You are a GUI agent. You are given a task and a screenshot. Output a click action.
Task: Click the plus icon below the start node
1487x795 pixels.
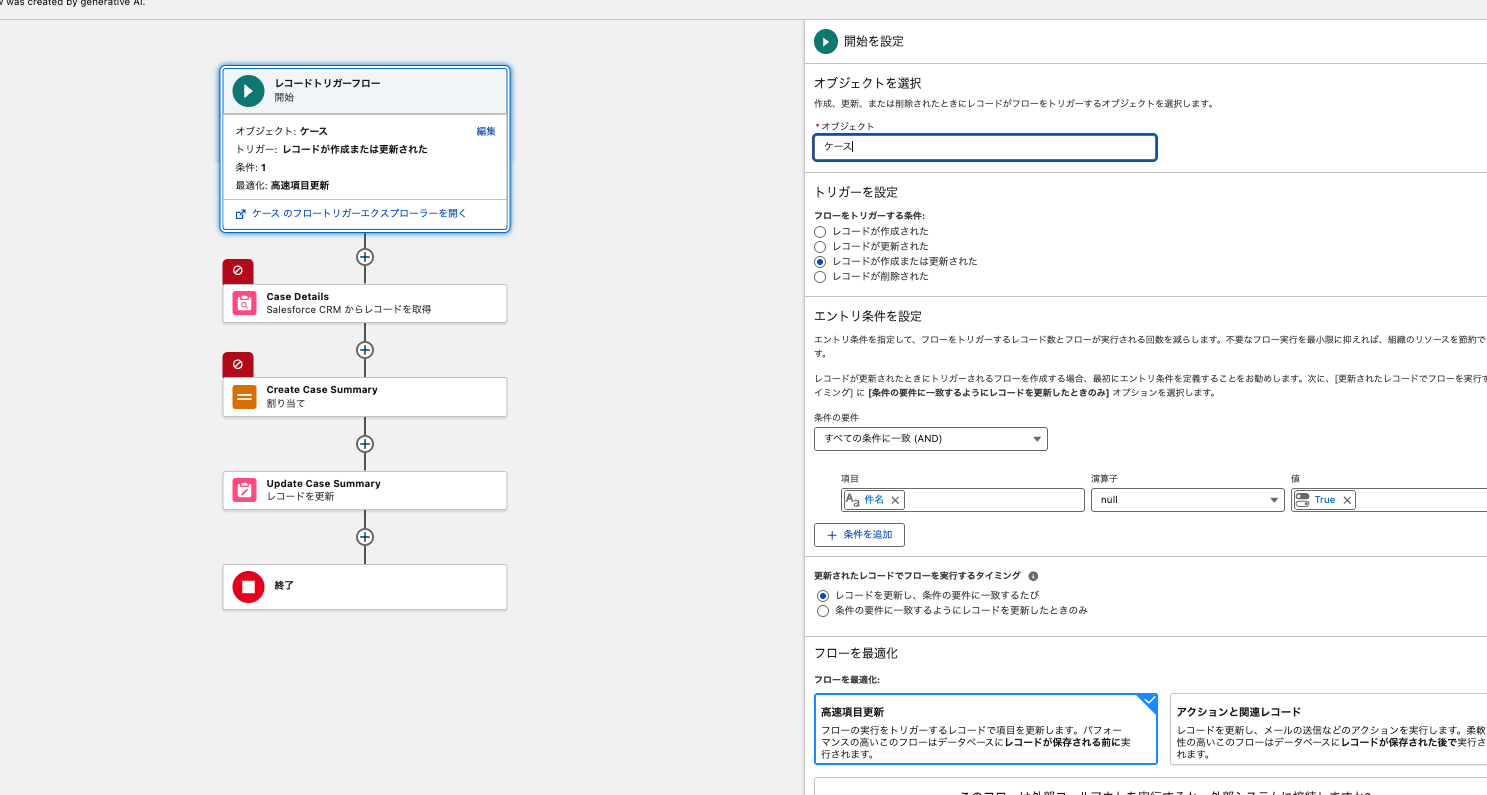point(364,257)
